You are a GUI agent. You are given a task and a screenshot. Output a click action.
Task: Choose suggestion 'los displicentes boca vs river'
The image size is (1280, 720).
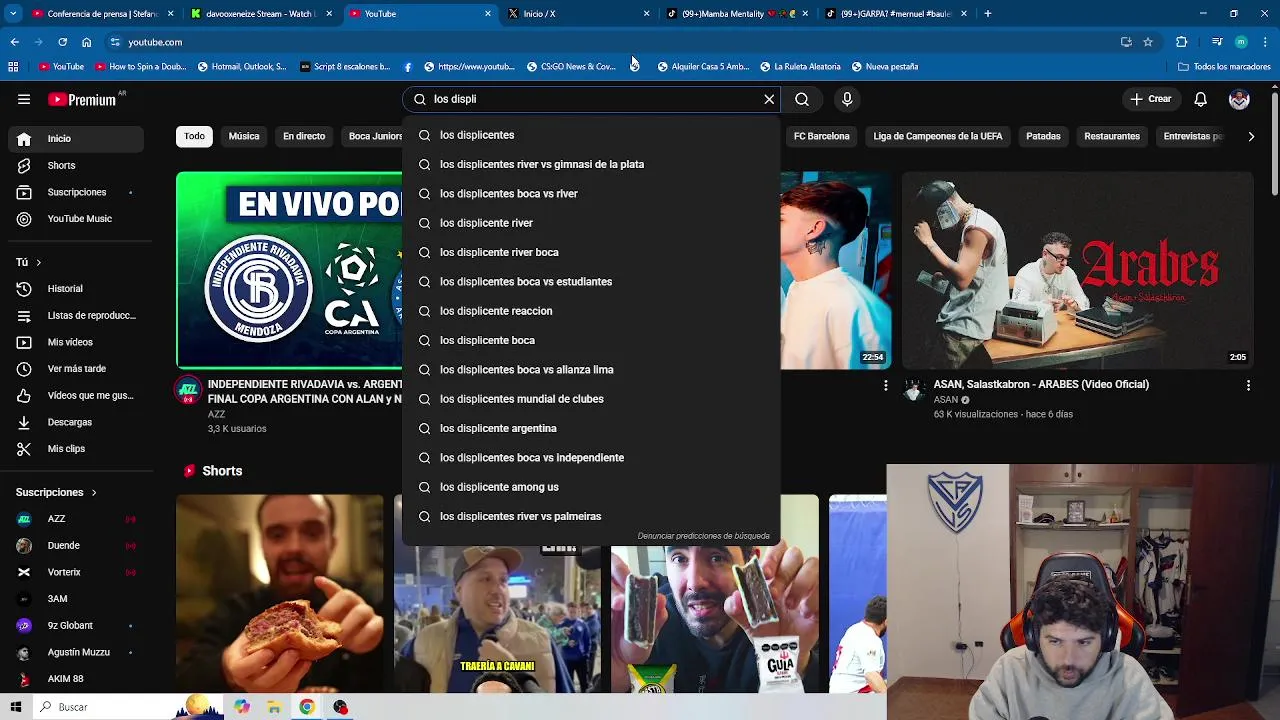(x=591, y=194)
